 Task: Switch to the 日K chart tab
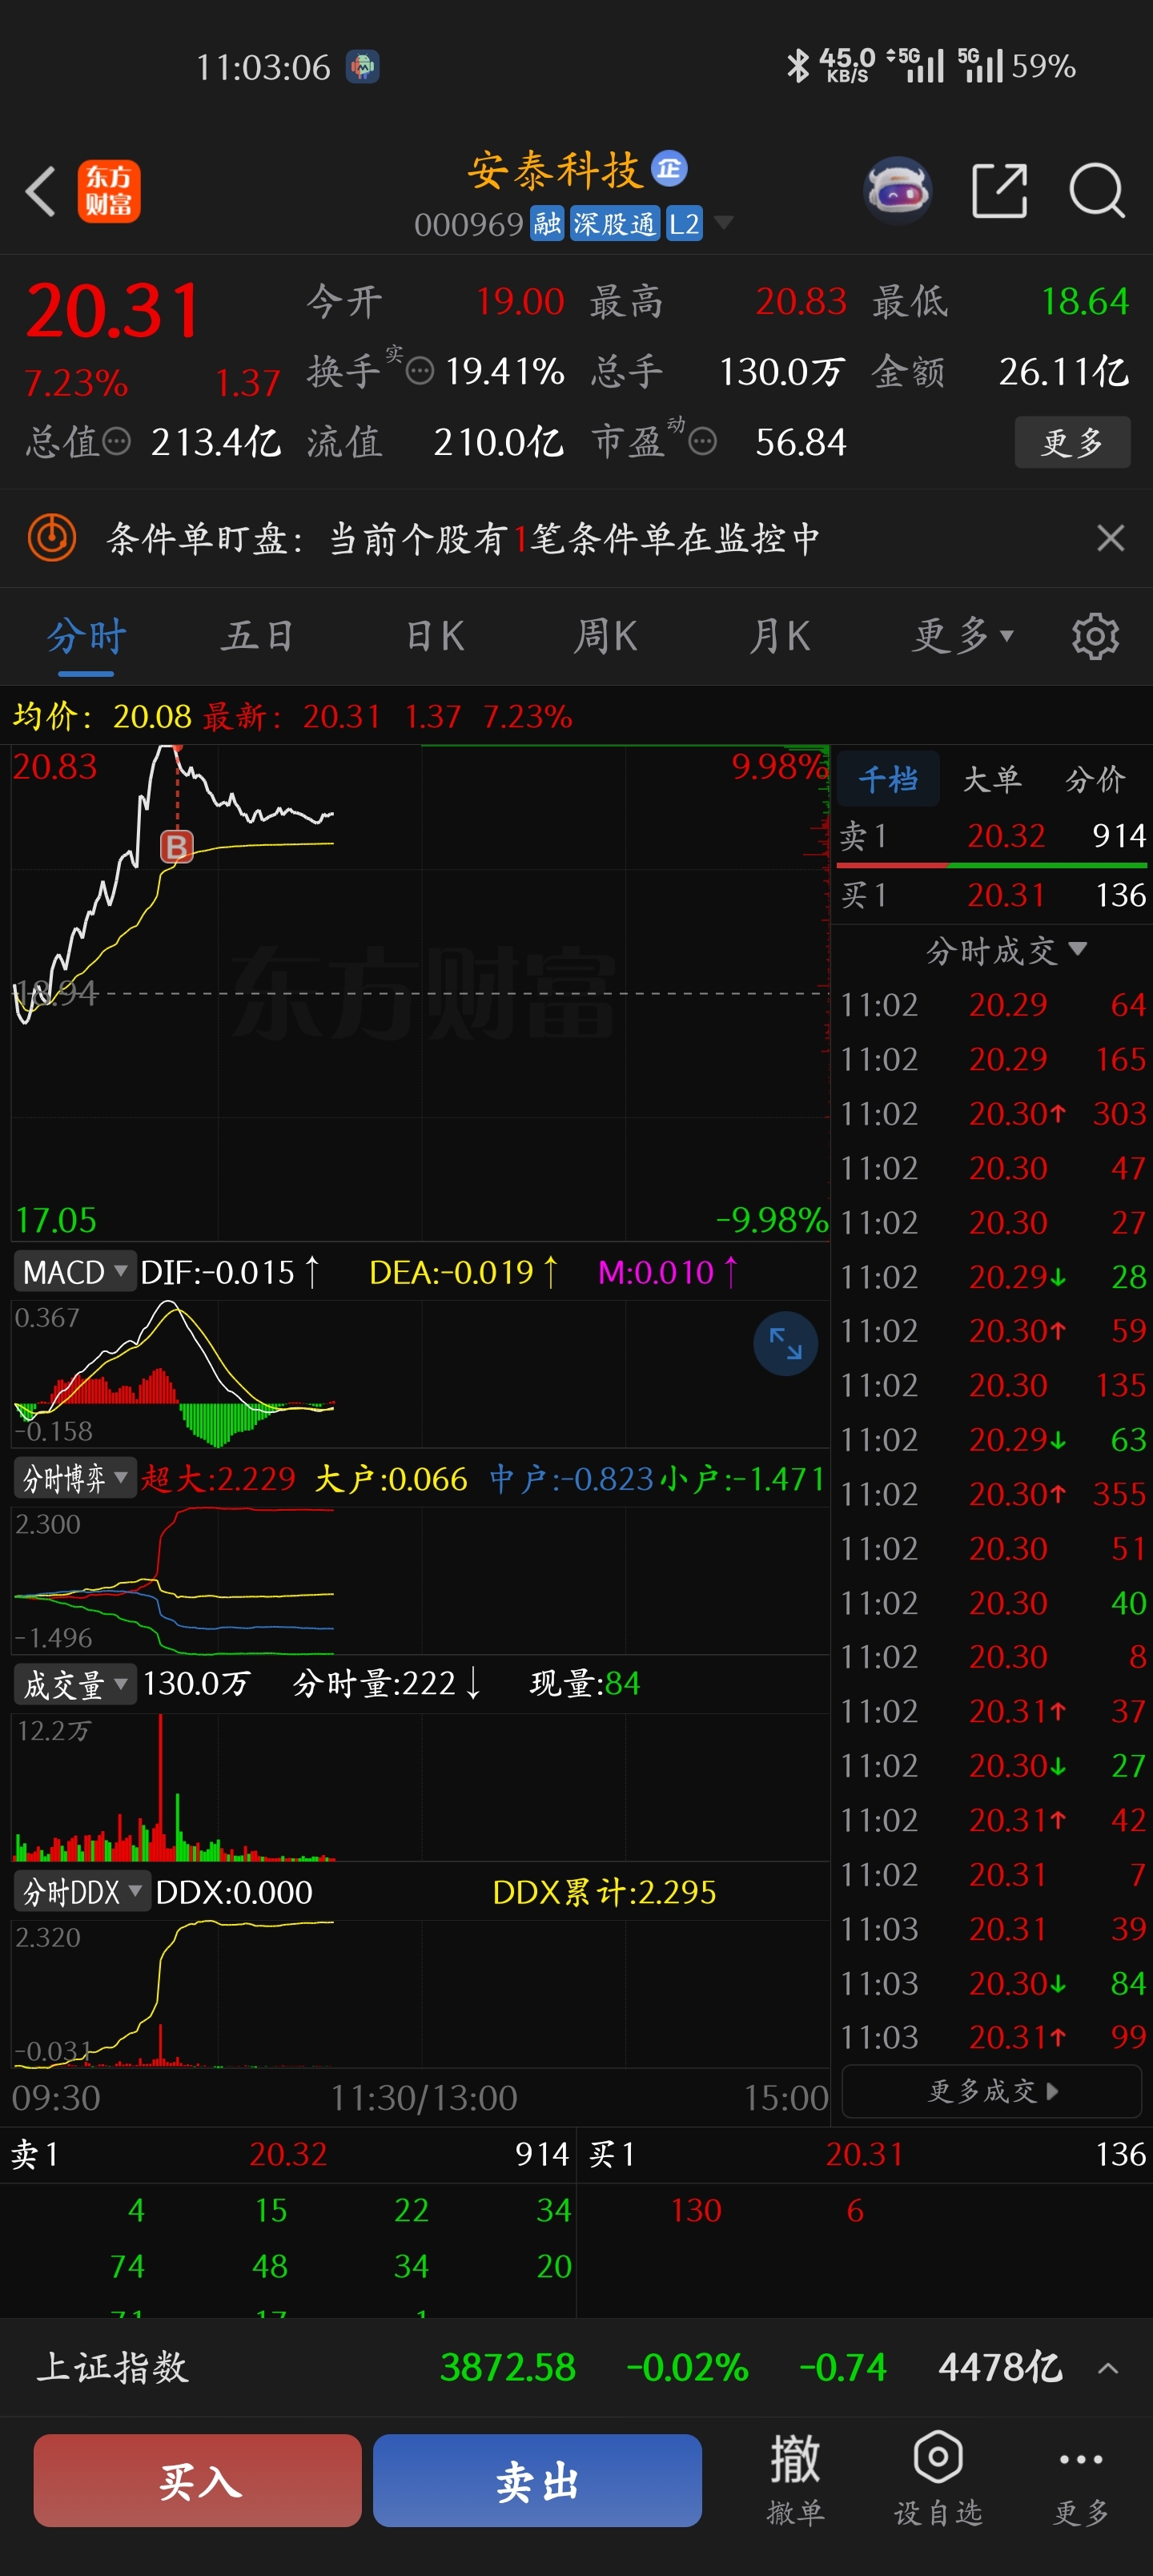435,636
